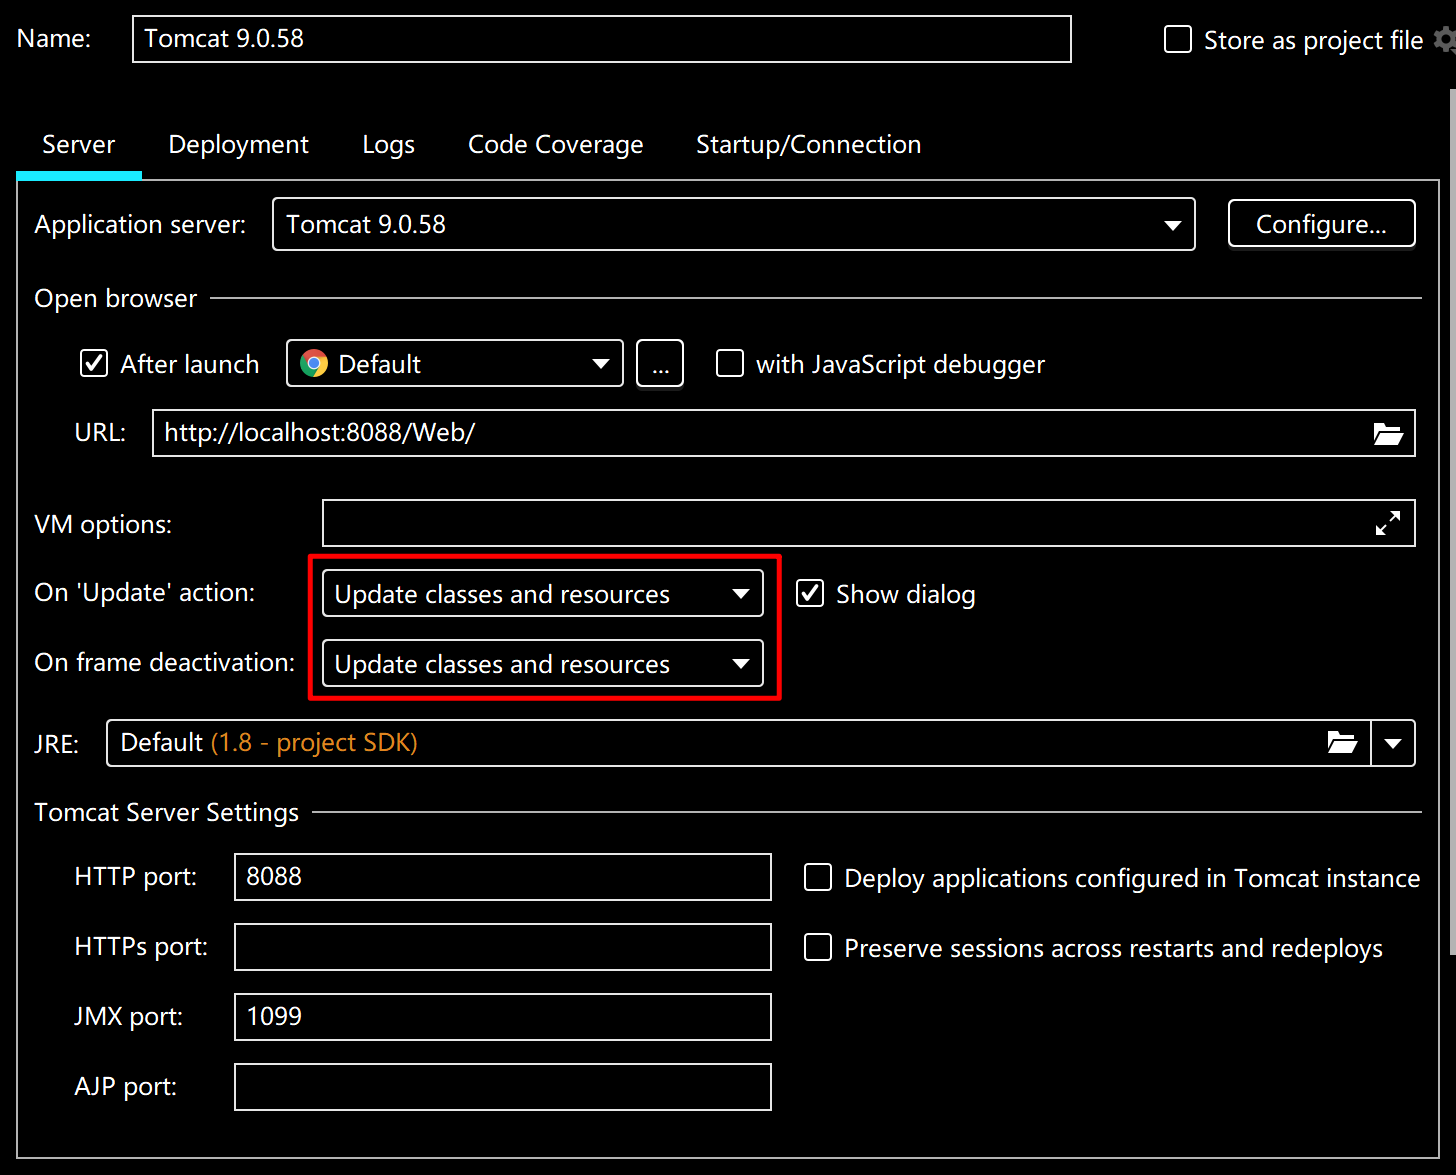1456x1175 pixels.
Task: Click the Chrome icon in browser dropdown
Action: [x=314, y=364]
